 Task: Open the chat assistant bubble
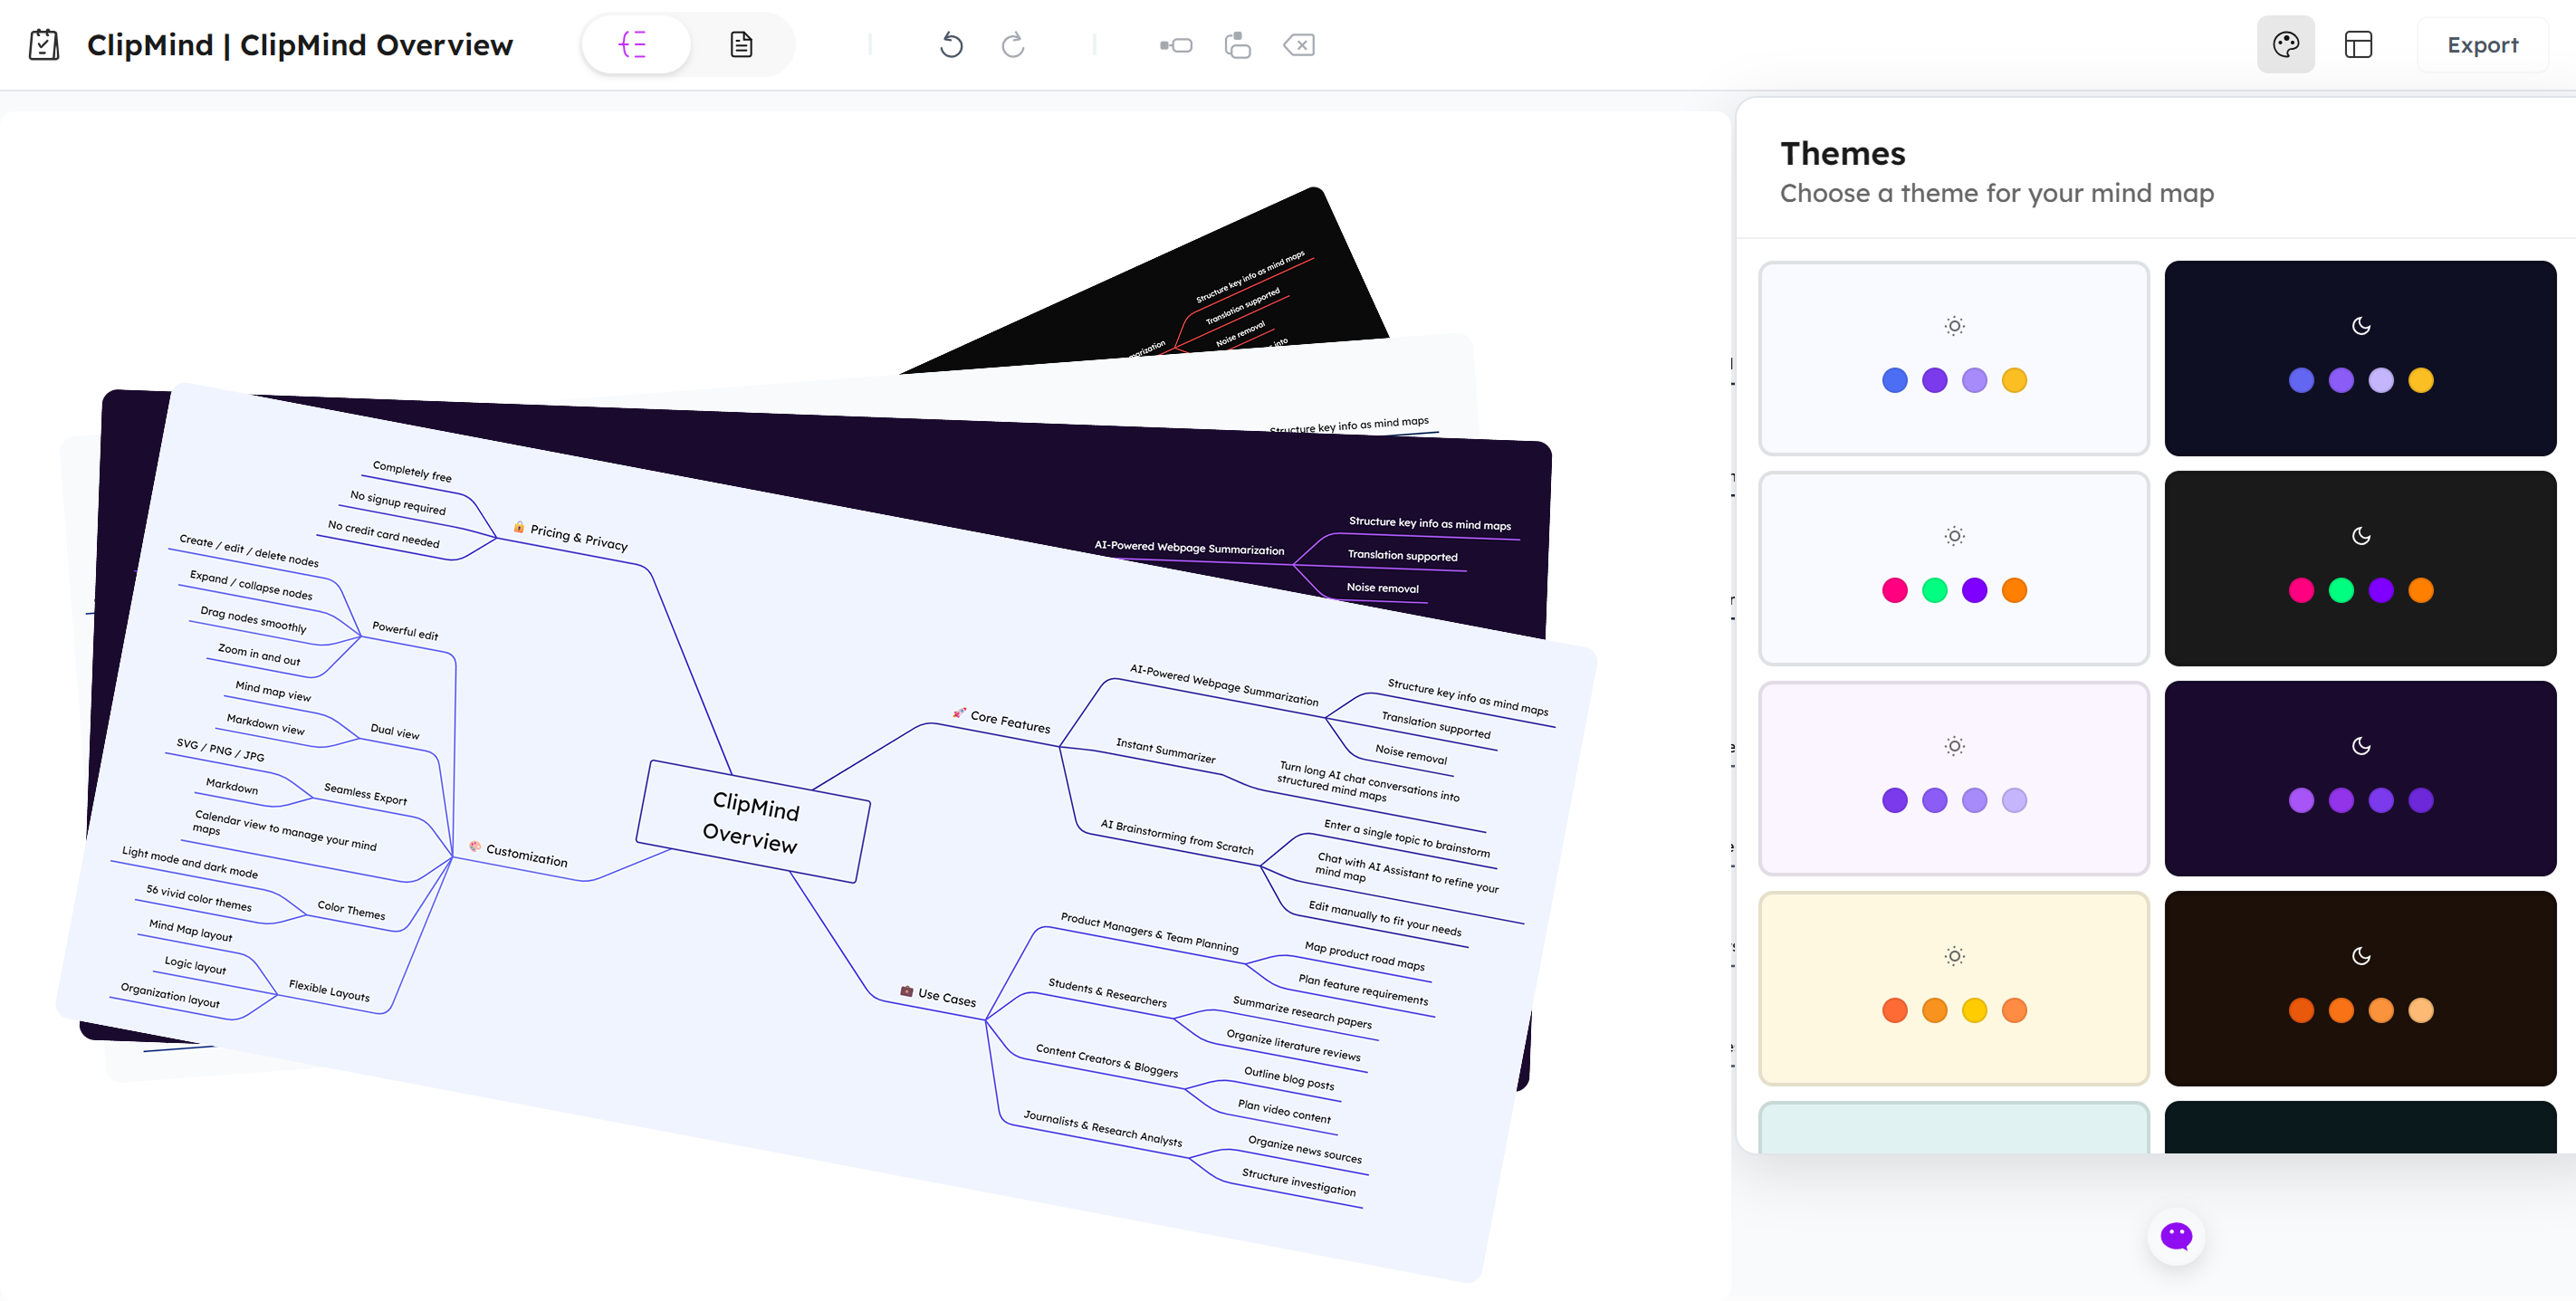coord(2176,1236)
